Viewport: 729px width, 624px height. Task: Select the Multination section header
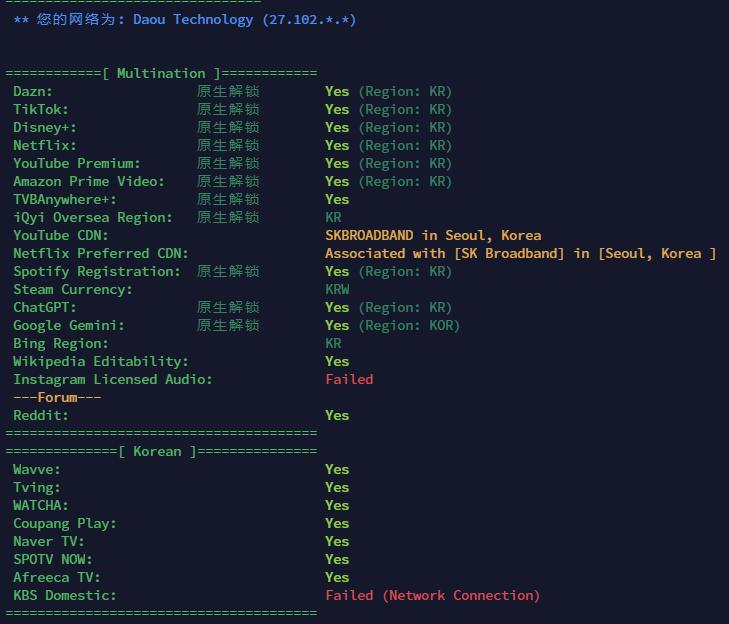[161, 73]
